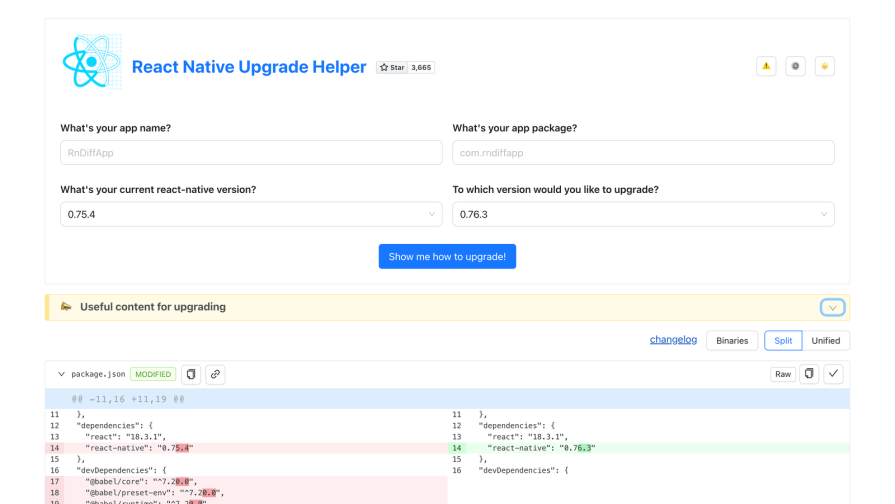Open settings with the gear icon

(x=795, y=66)
